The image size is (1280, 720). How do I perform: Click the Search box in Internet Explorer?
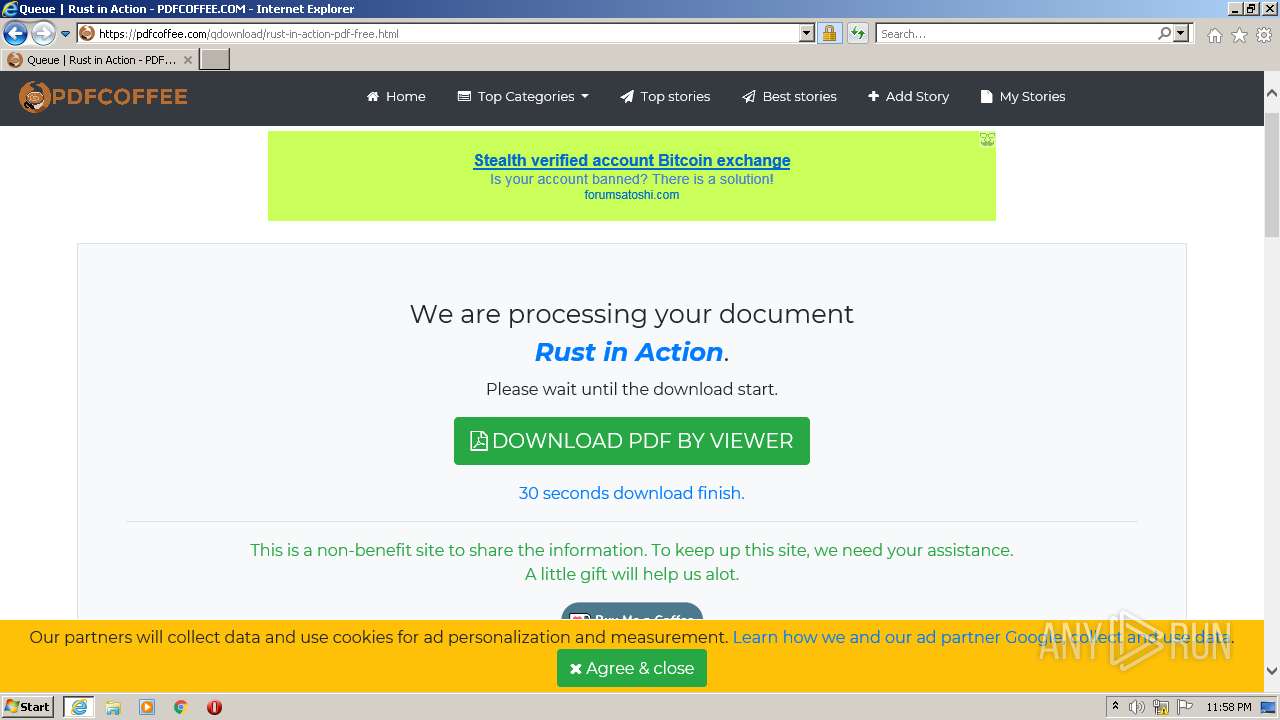click(1016, 33)
